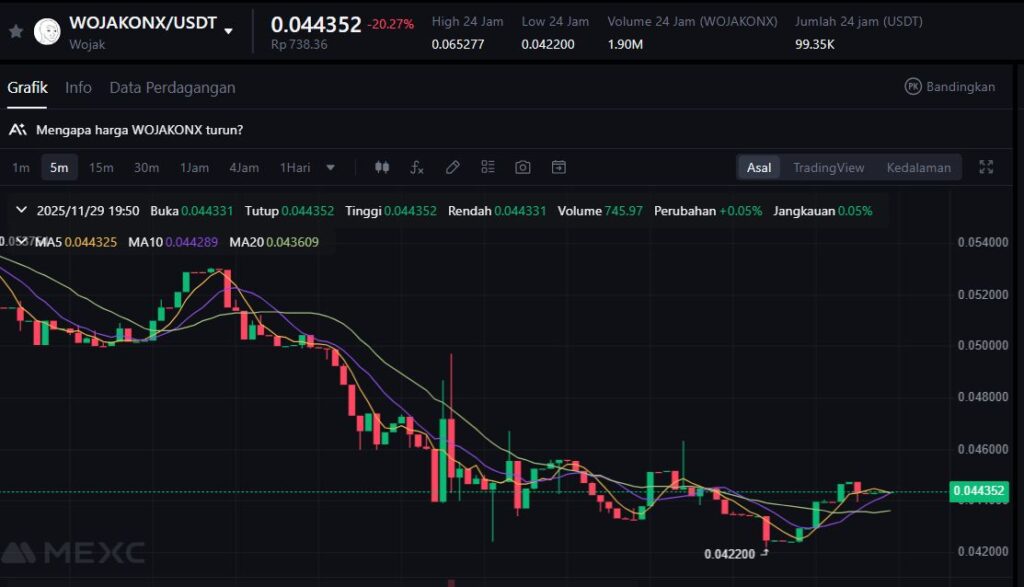Switch chart view to TradingView
Screen dimensions: 1024x587
[828, 167]
